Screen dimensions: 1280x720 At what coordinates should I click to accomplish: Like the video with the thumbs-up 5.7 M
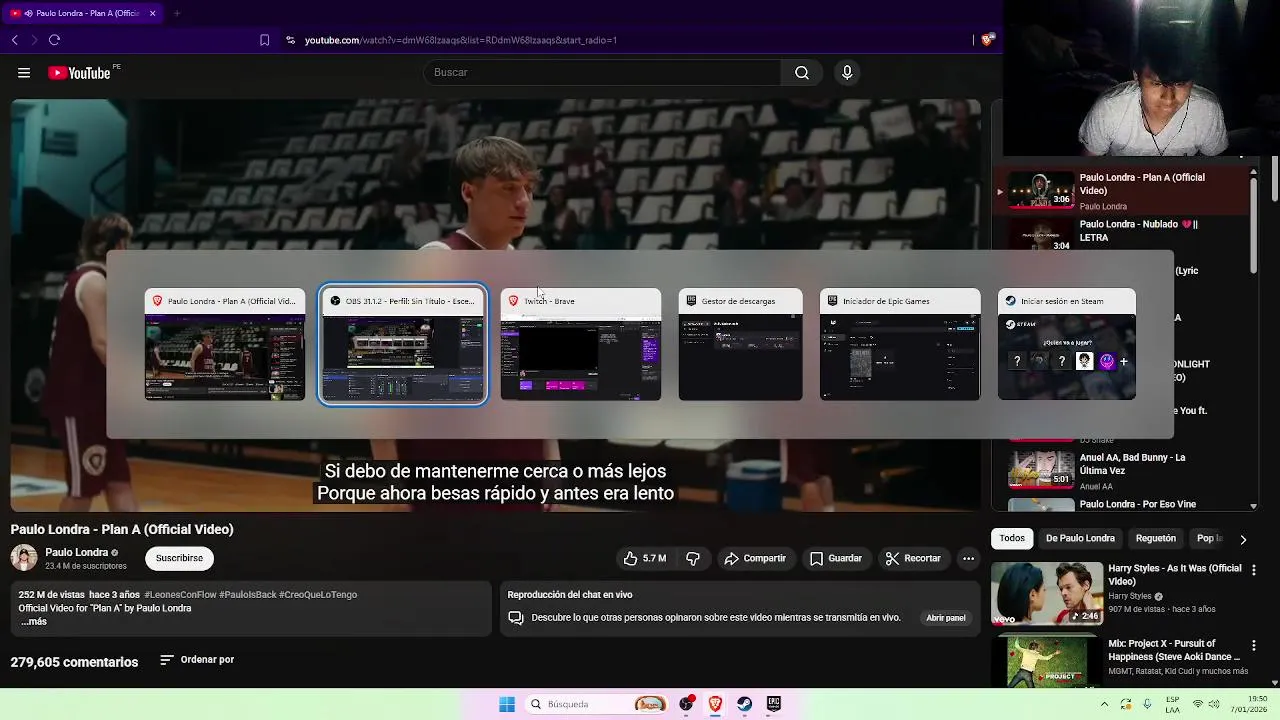pyautogui.click(x=645, y=559)
